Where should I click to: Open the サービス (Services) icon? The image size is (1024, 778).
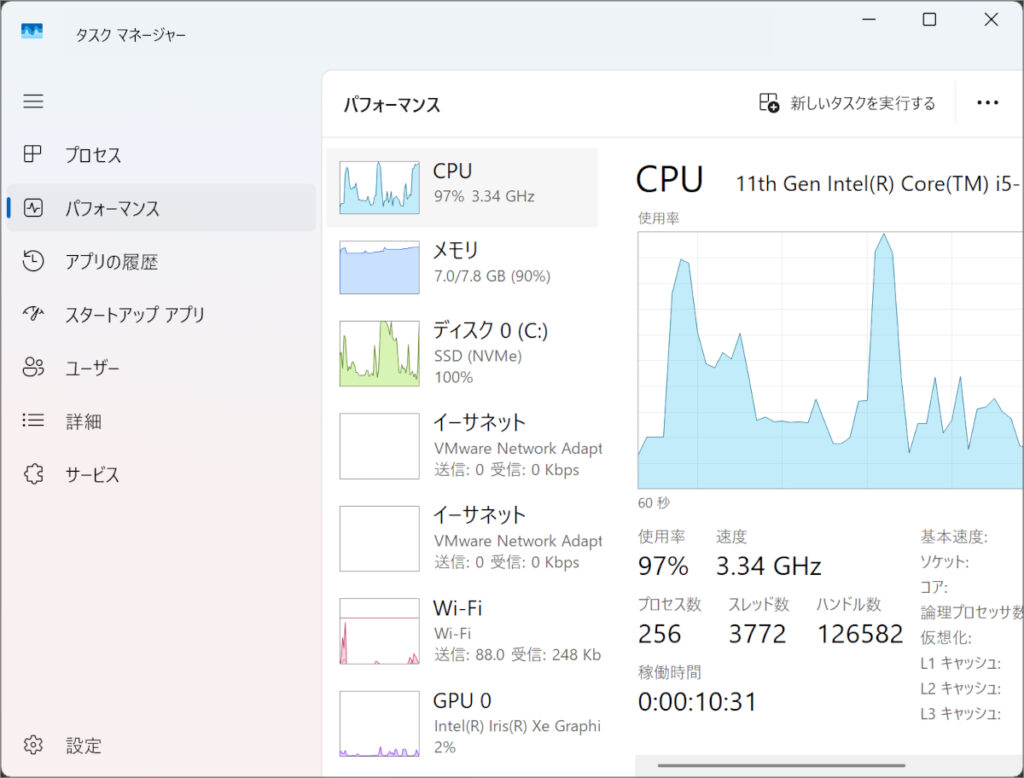pos(35,474)
